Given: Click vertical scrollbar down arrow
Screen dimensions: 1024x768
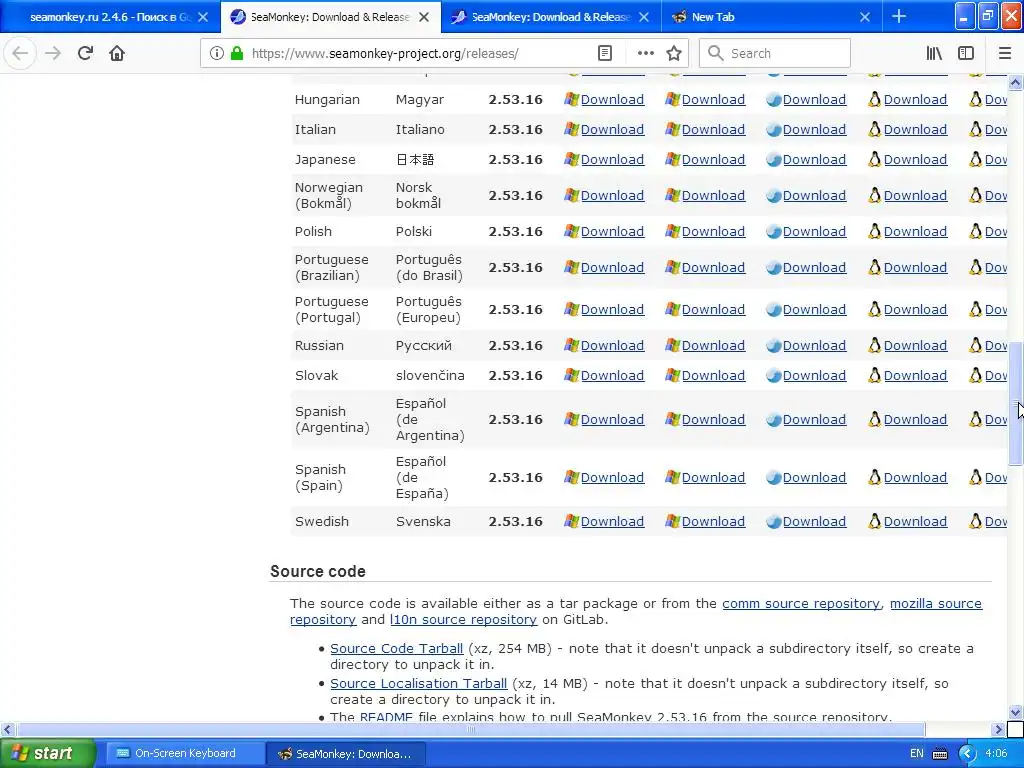Looking at the screenshot, I should click(x=1016, y=712).
